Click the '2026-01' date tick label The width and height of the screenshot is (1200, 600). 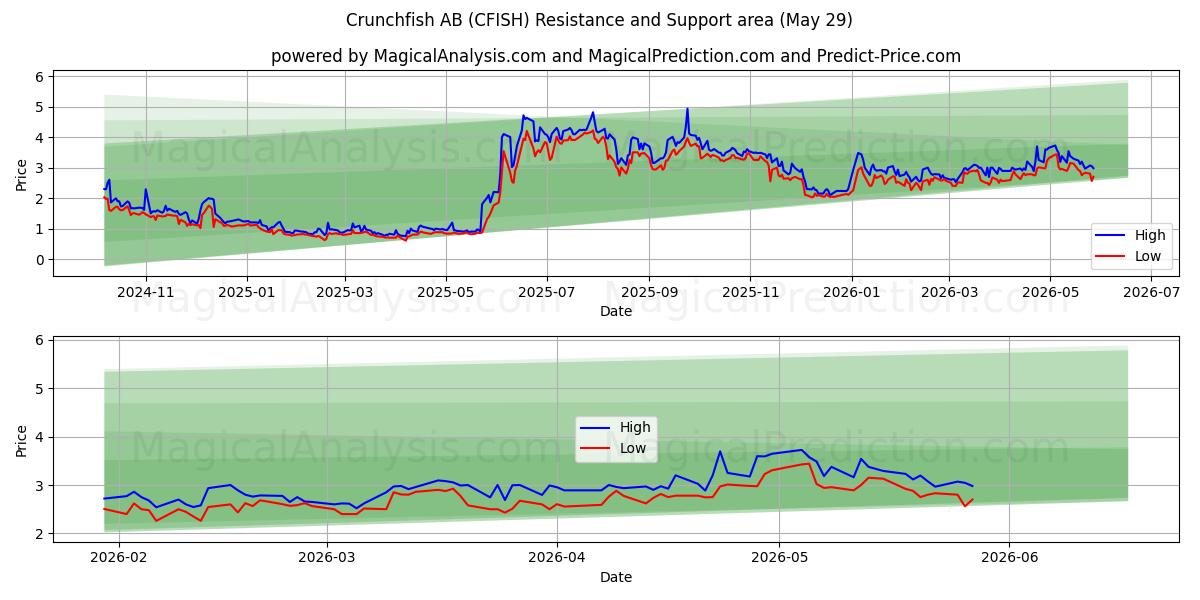click(x=851, y=292)
